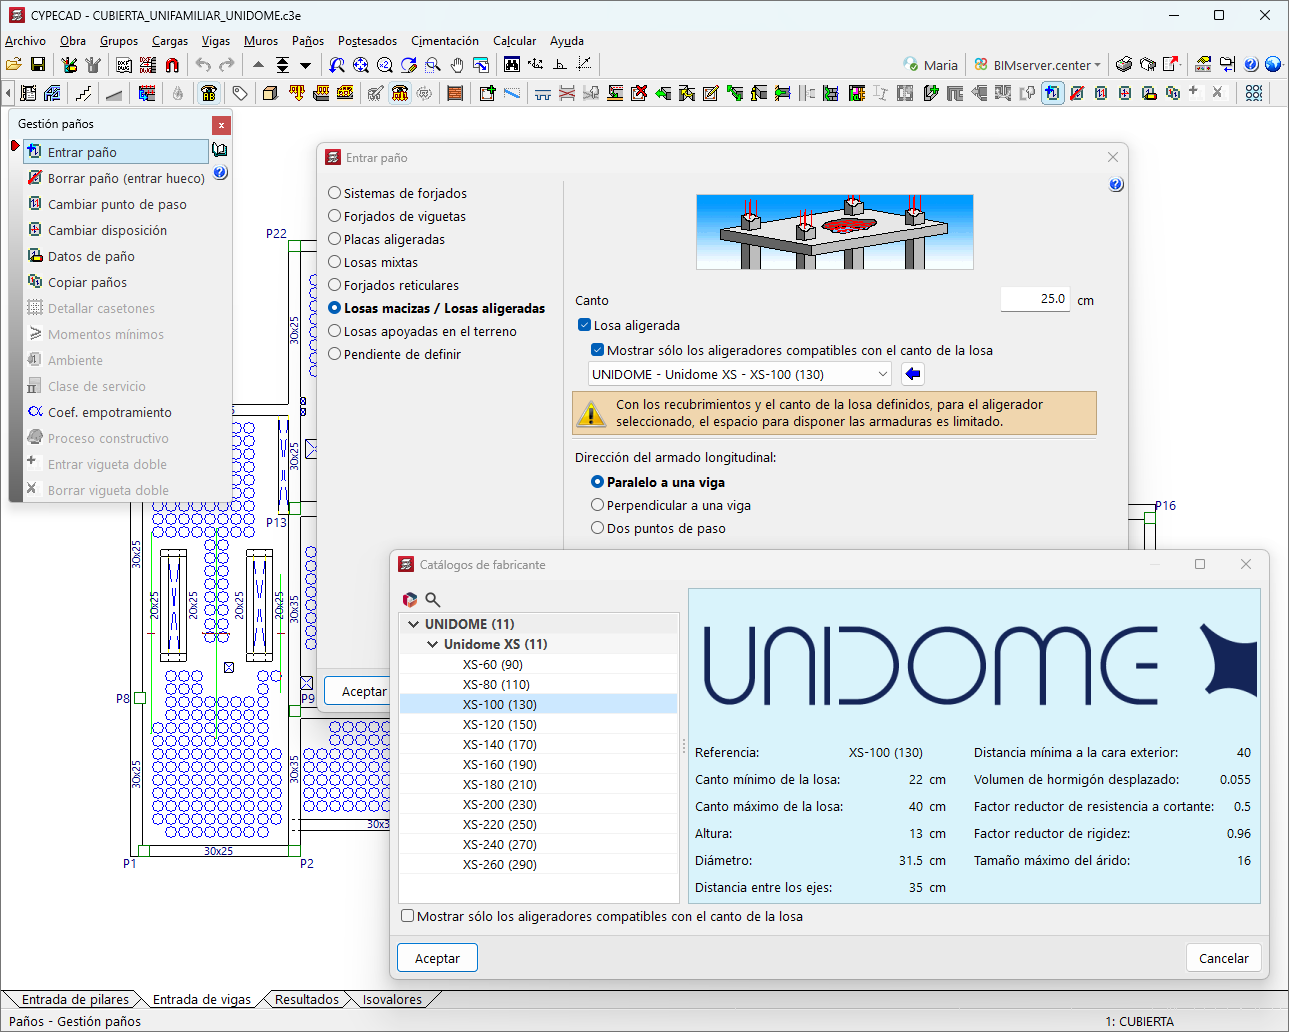Click the price tag icon in the second toolbar

tap(240, 93)
